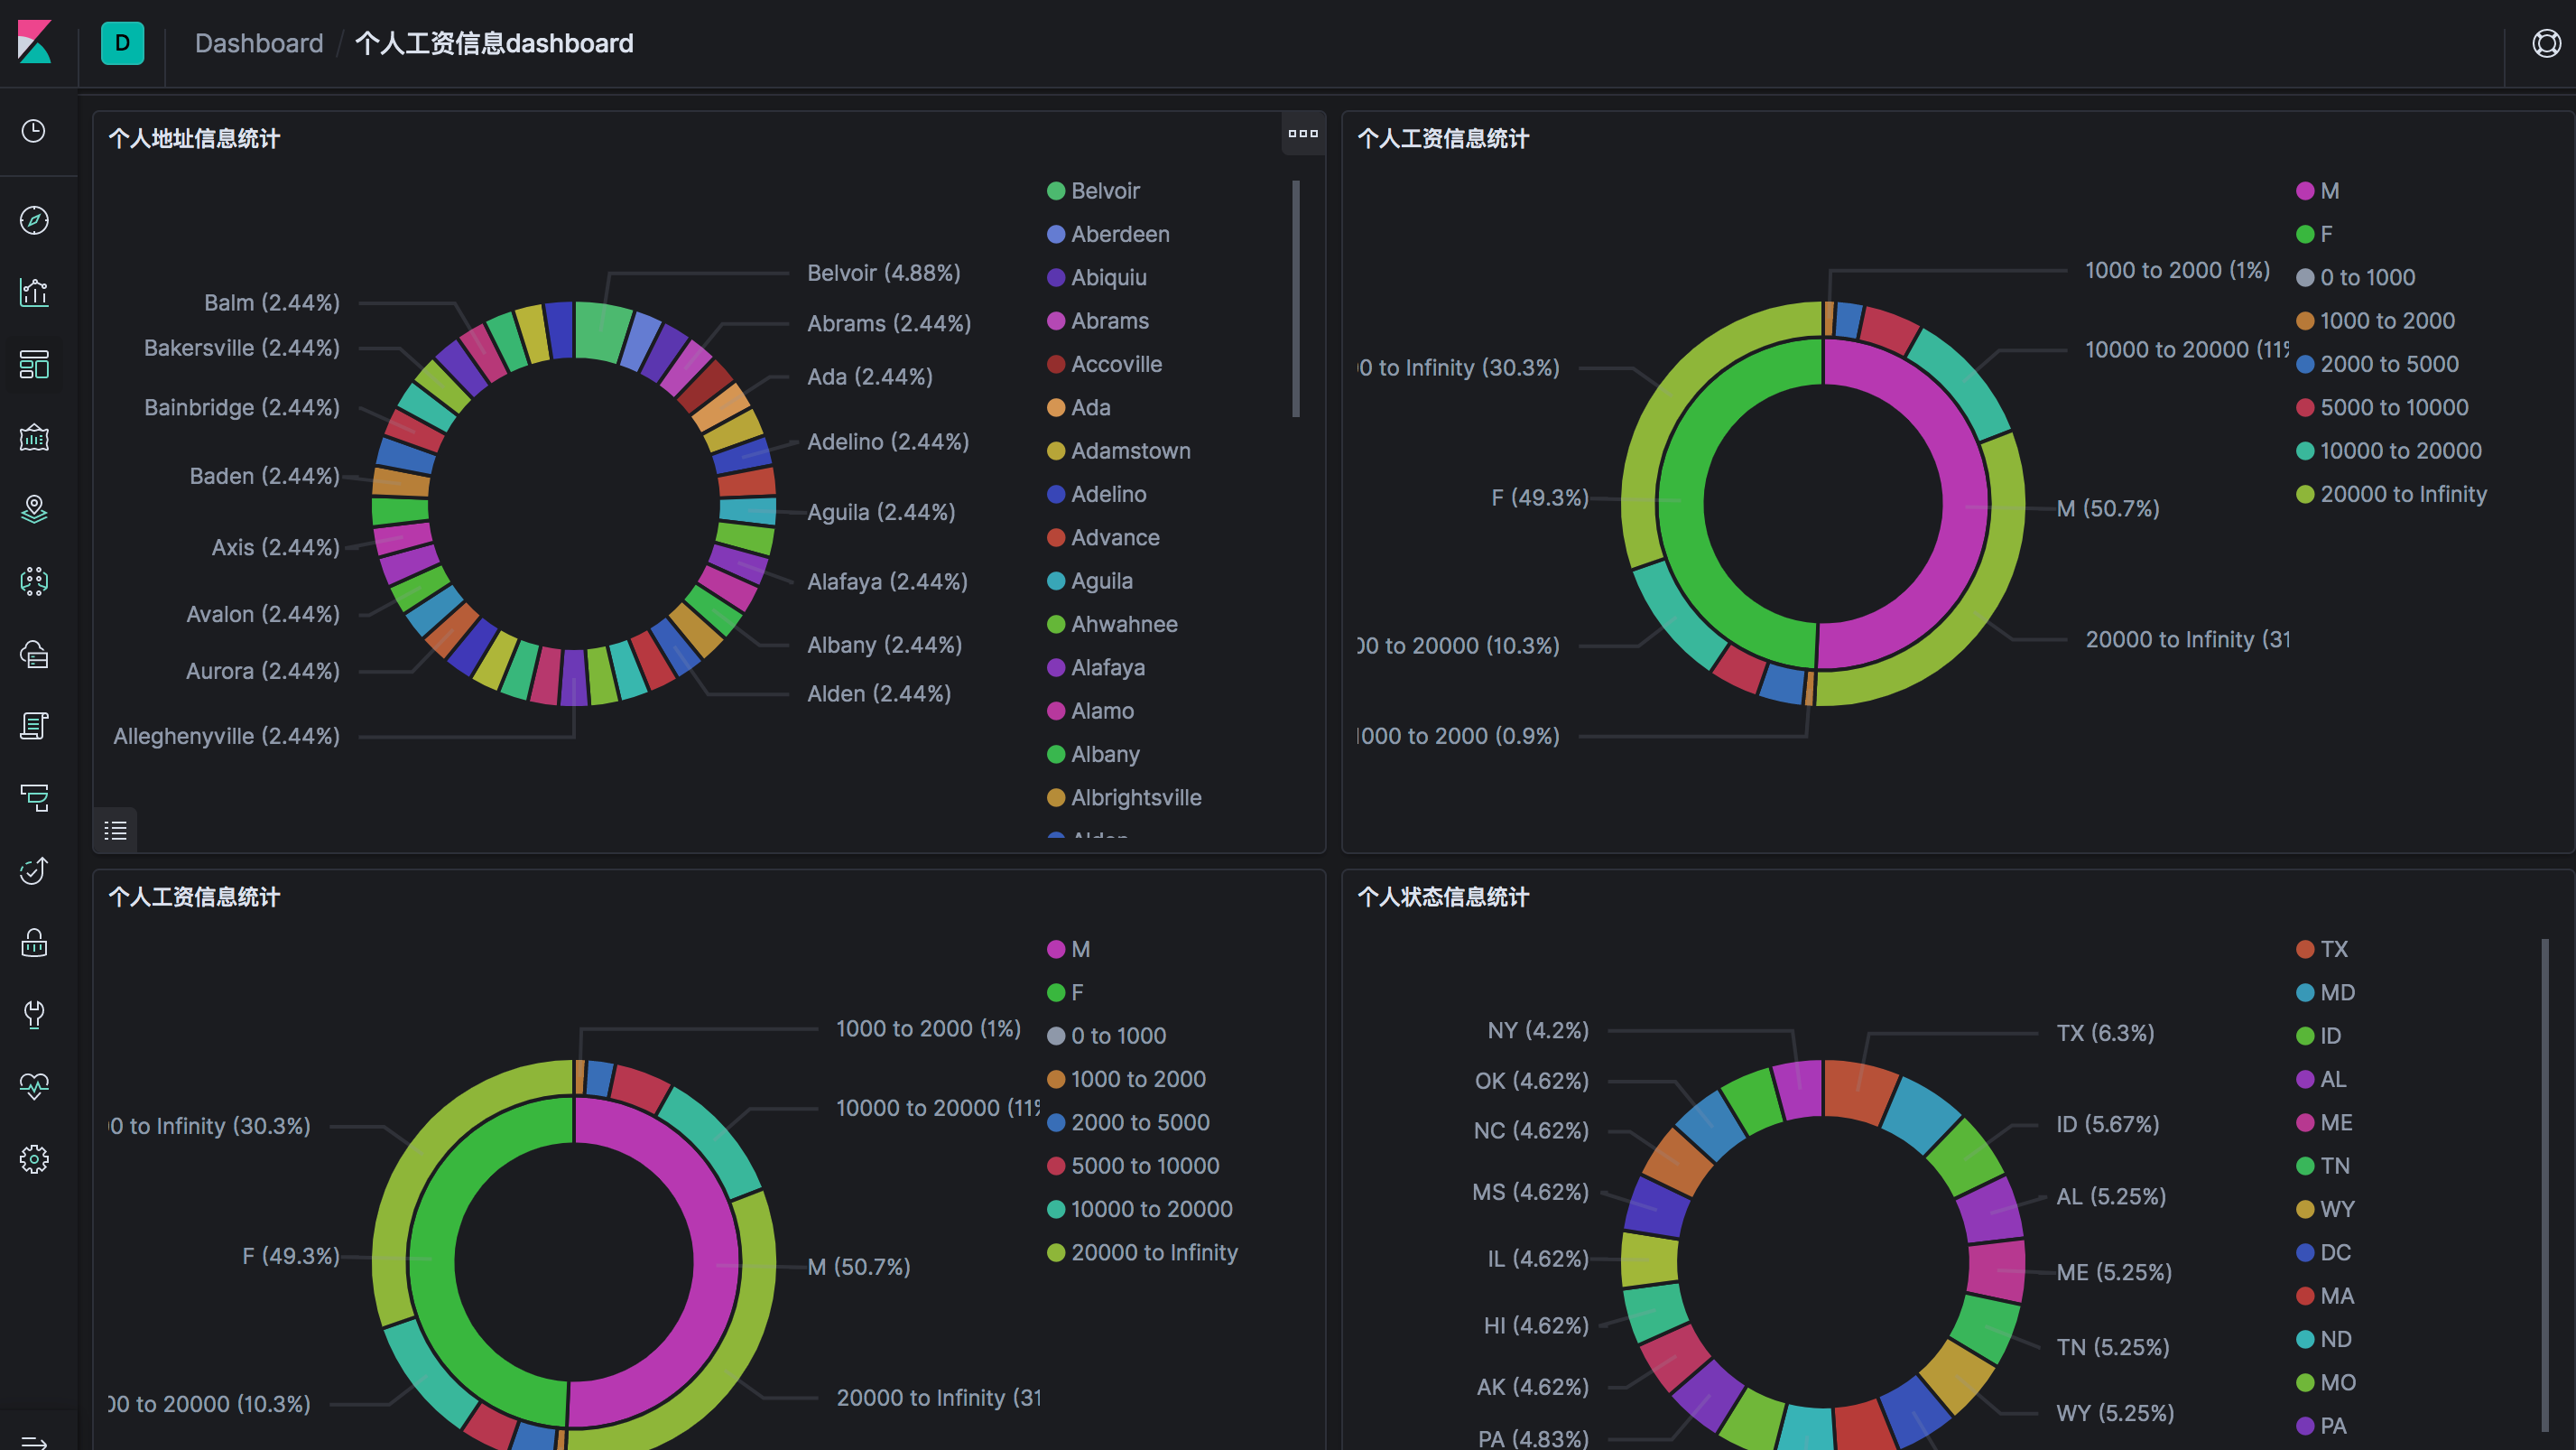
Task: Open the Visualize chart icon in sidebar
Action: [x=34, y=292]
